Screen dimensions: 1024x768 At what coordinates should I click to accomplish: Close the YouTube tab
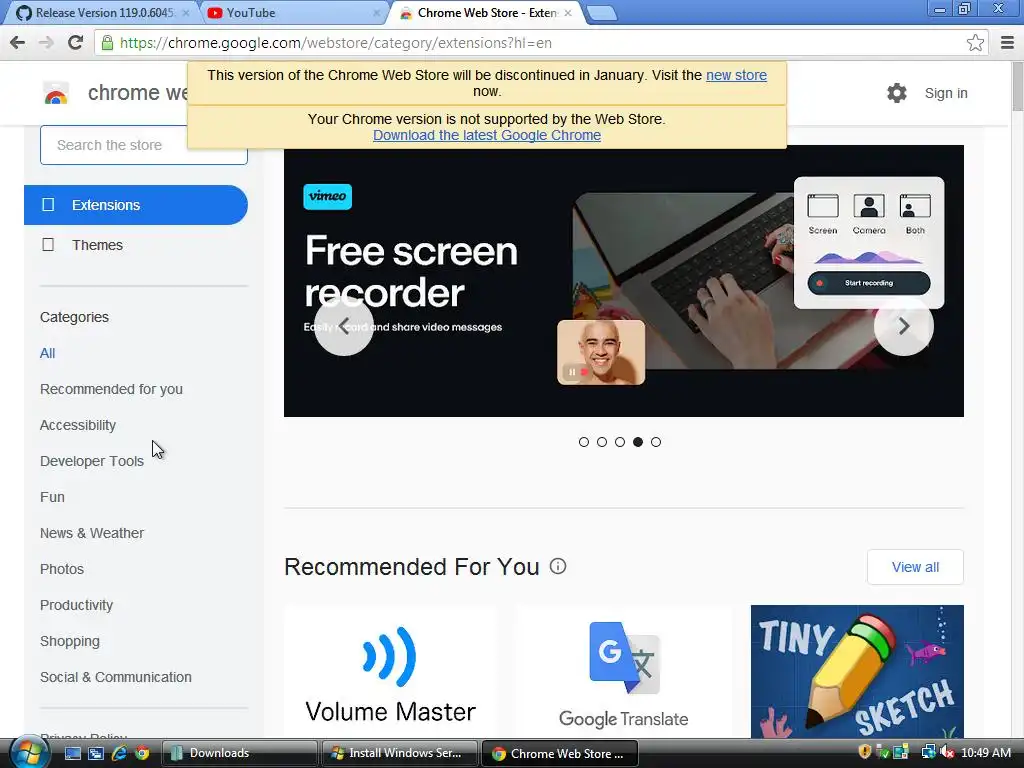pos(377,13)
